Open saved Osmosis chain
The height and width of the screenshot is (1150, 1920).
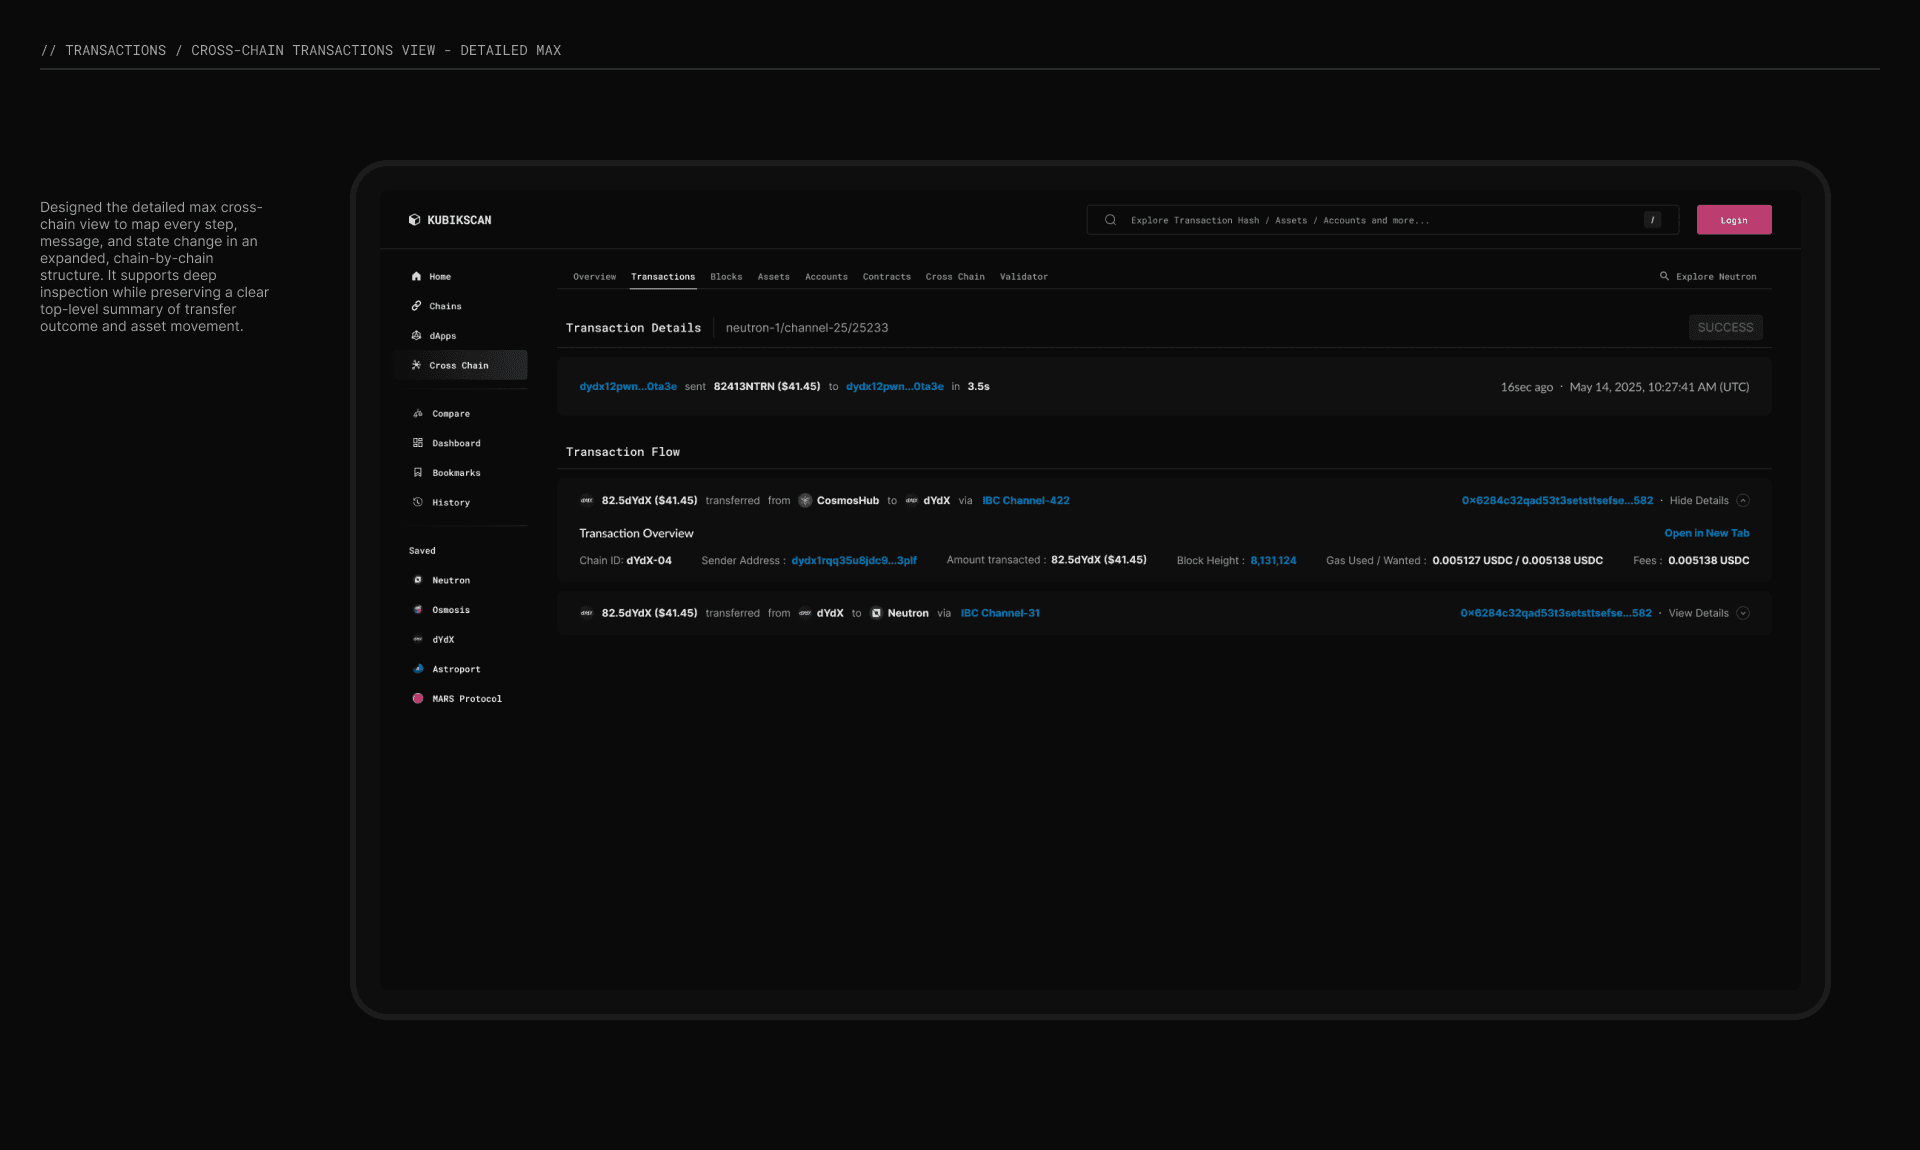pyautogui.click(x=450, y=610)
